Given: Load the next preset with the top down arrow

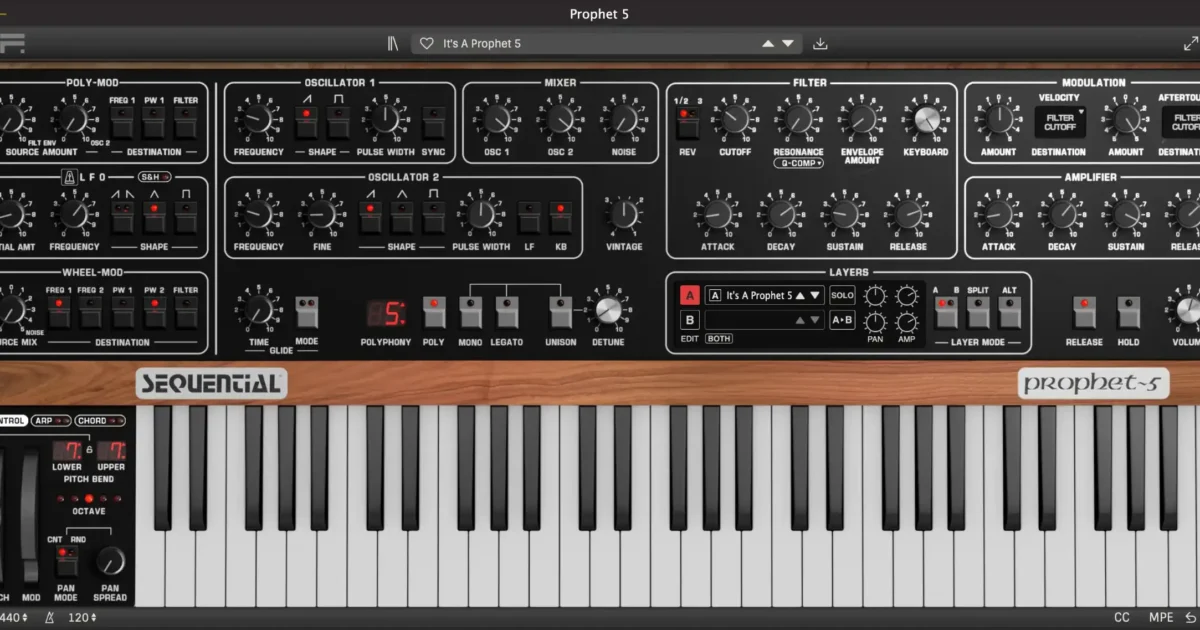Looking at the screenshot, I should (x=788, y=43).
